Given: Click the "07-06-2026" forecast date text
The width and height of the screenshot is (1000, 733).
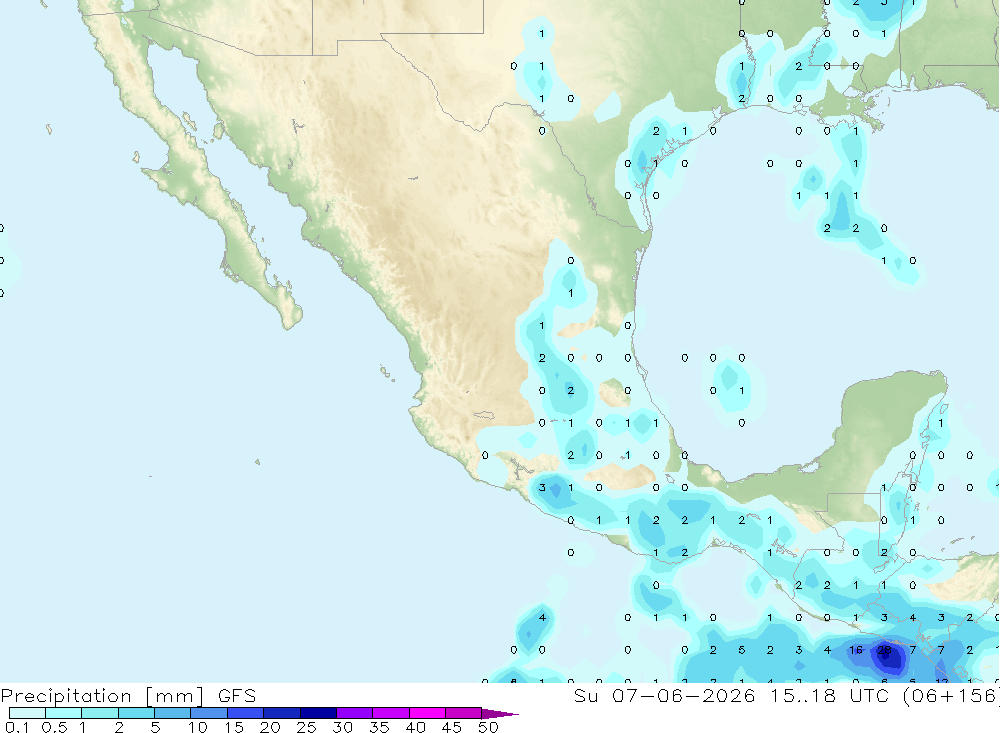Looking at the screenshot, I should [x=684, y=695].
